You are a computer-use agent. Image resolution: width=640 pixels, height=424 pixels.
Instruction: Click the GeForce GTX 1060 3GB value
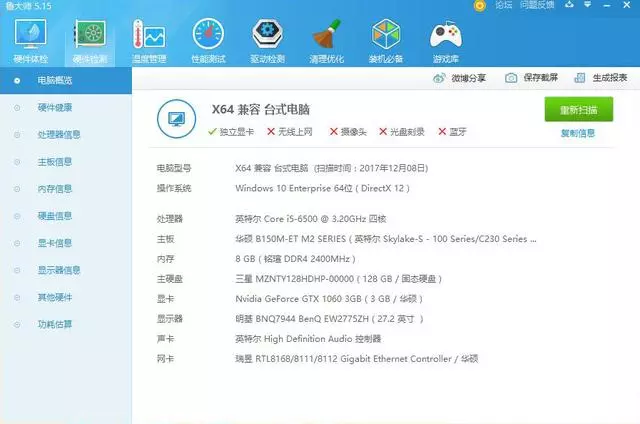[329, 299]
